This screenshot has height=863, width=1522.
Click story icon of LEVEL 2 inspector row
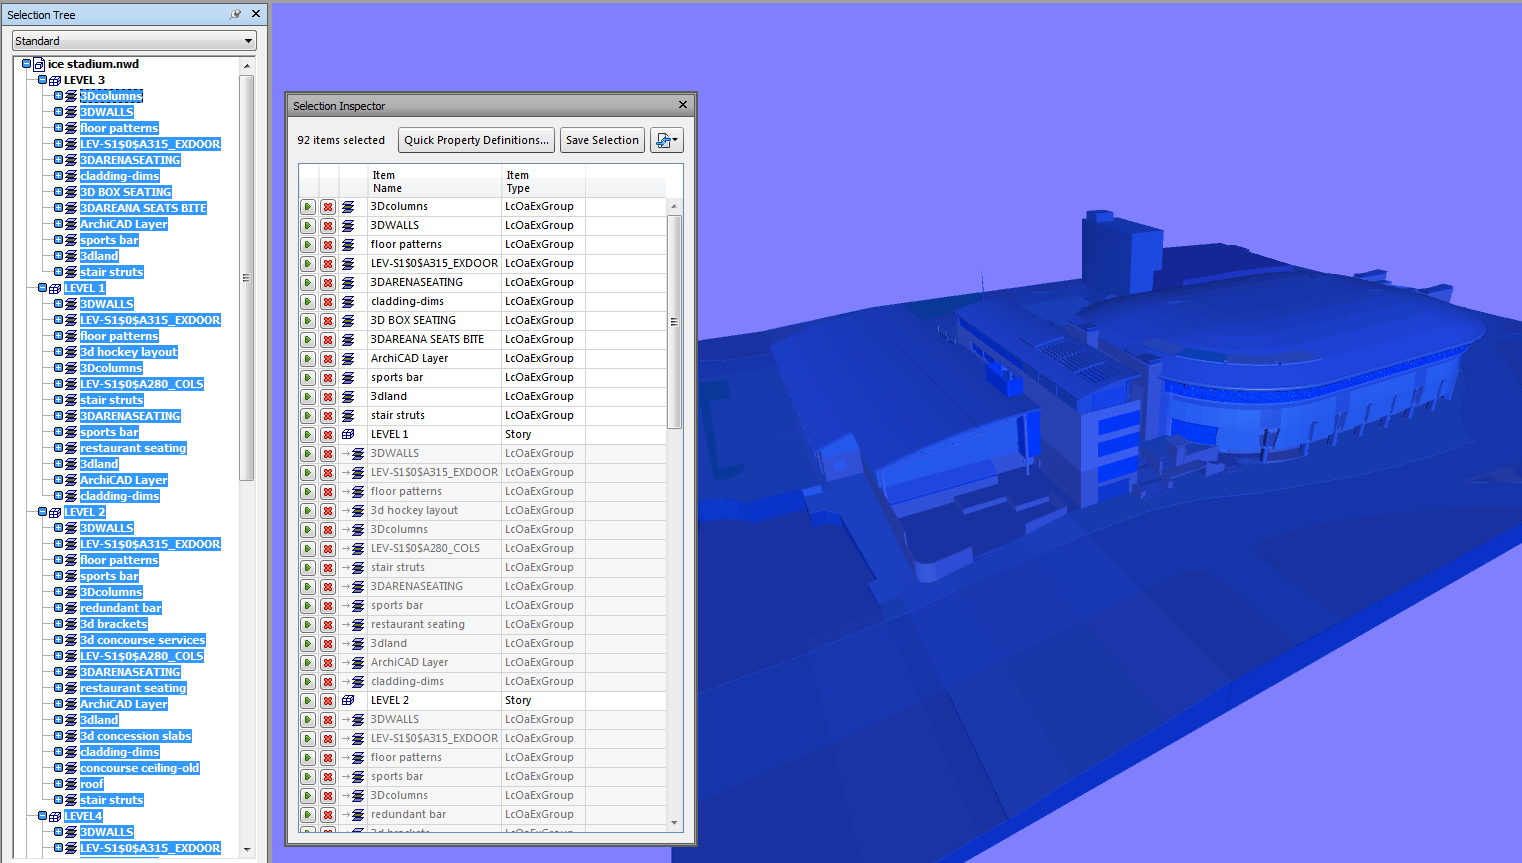[348, 701]
